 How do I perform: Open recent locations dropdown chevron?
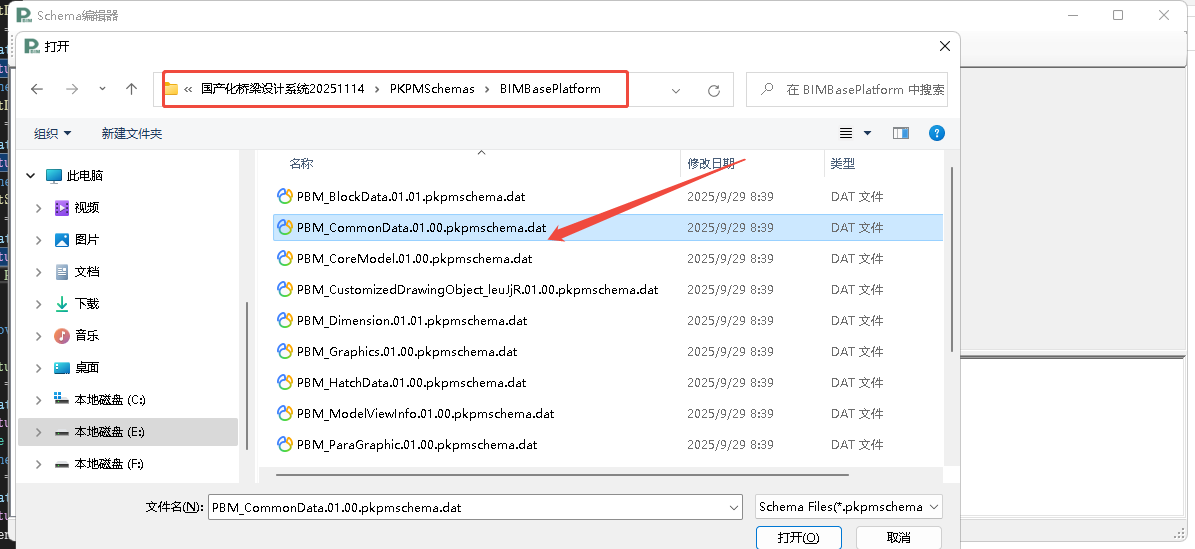tap(102, 89)
